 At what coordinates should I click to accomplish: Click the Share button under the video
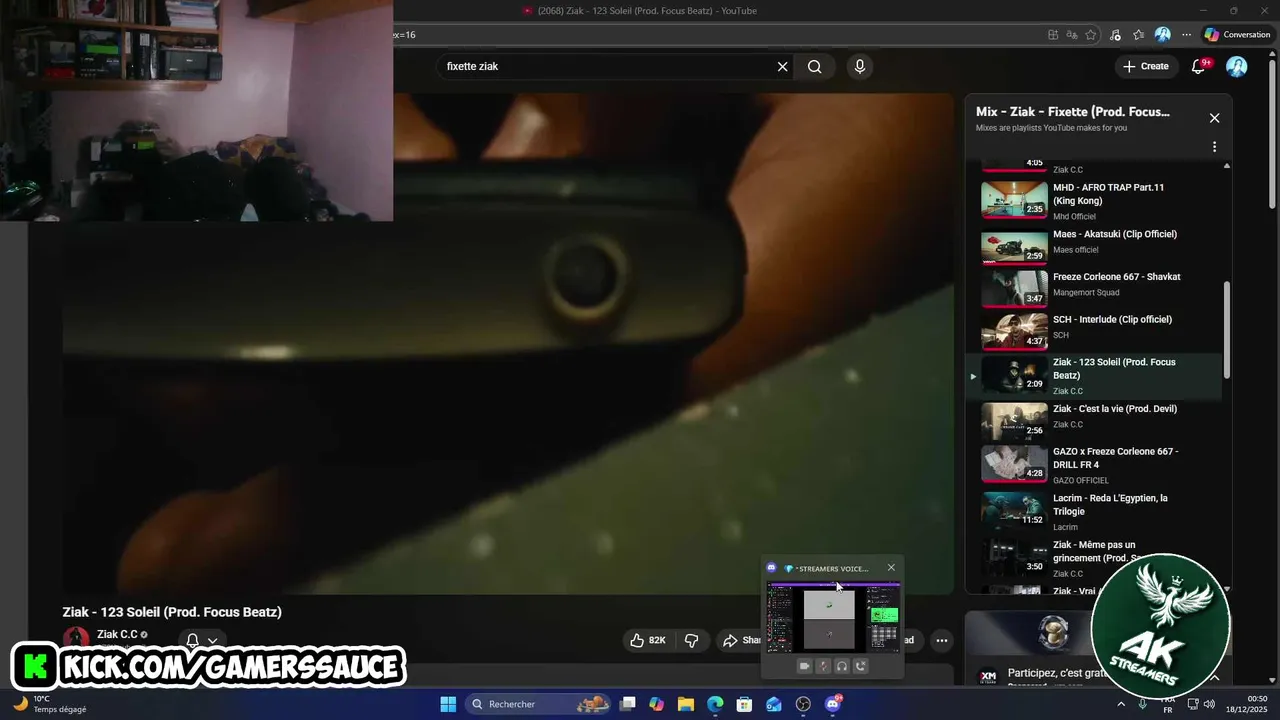click(742, 640)
